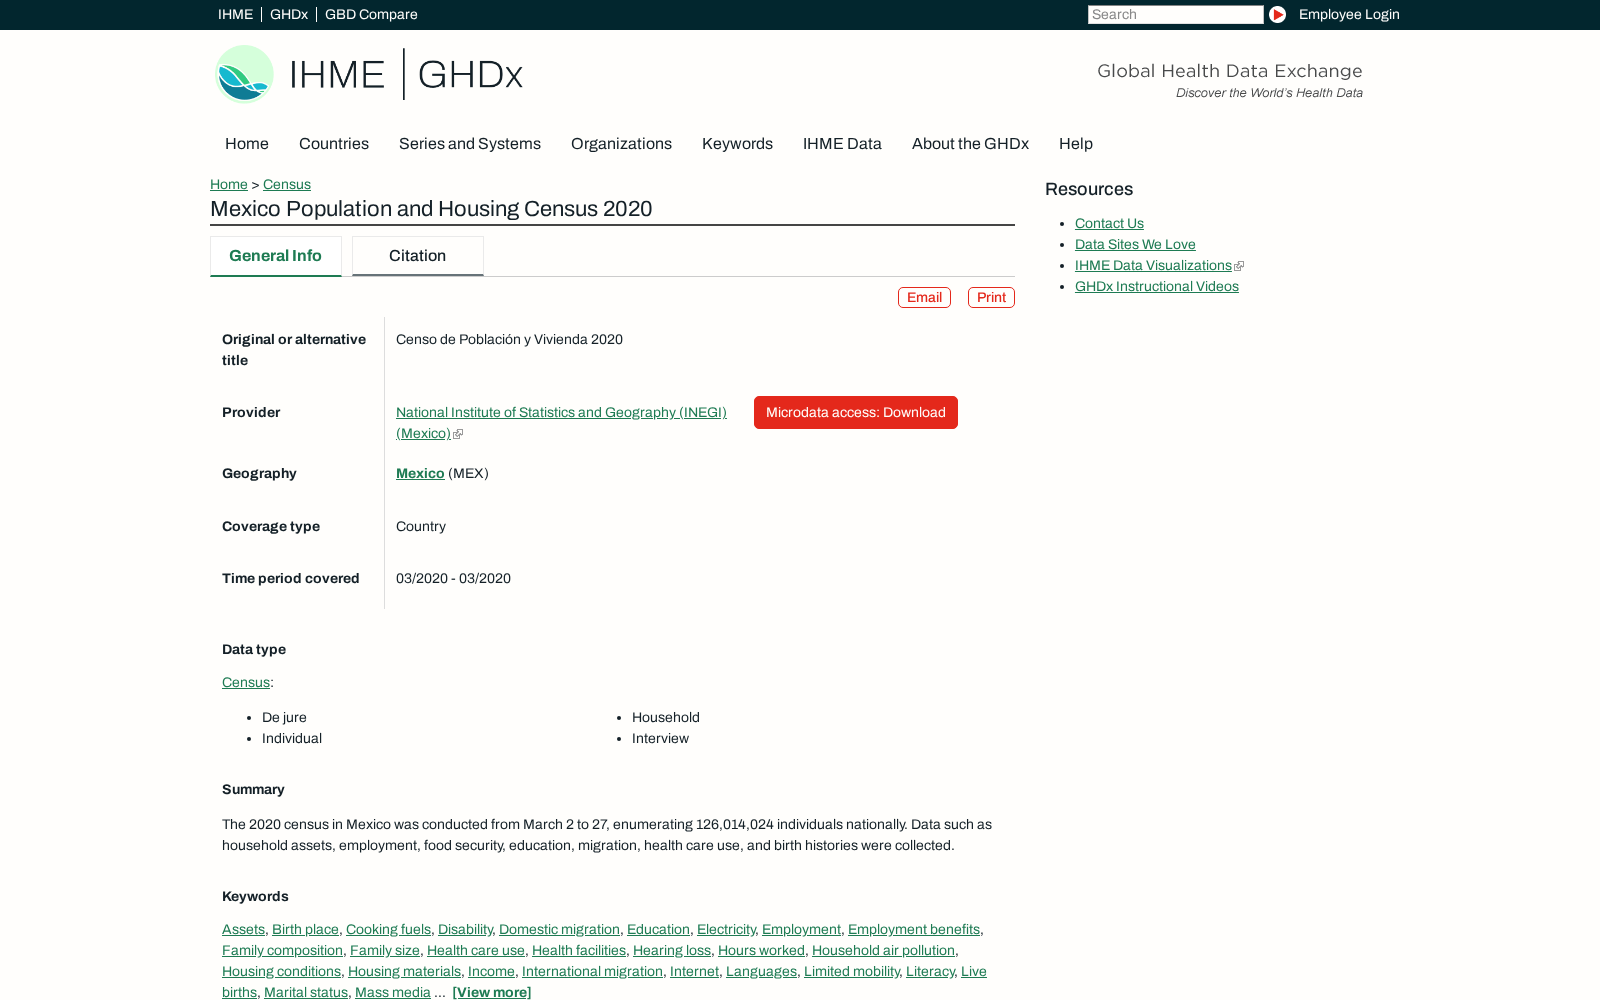Open GHDx Instructional Videos link
This screenshot has height=1000, width=1600.
pyautogui.click(x=1157, y=286)
